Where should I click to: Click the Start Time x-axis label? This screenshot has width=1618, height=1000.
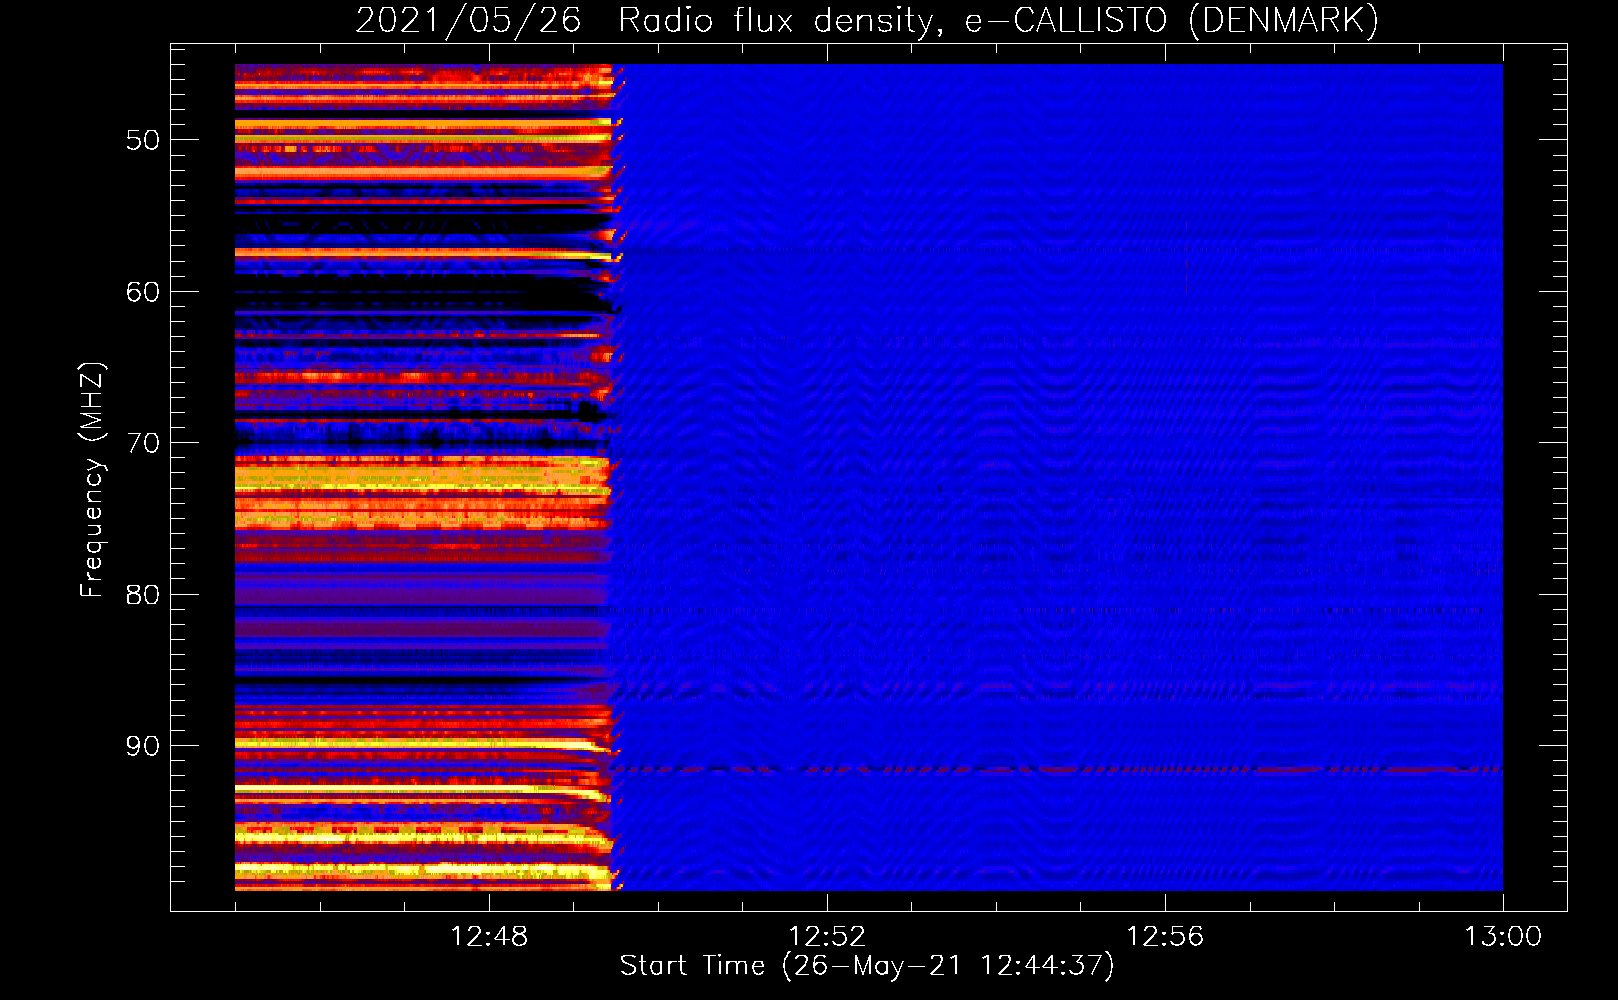[867, 966]
